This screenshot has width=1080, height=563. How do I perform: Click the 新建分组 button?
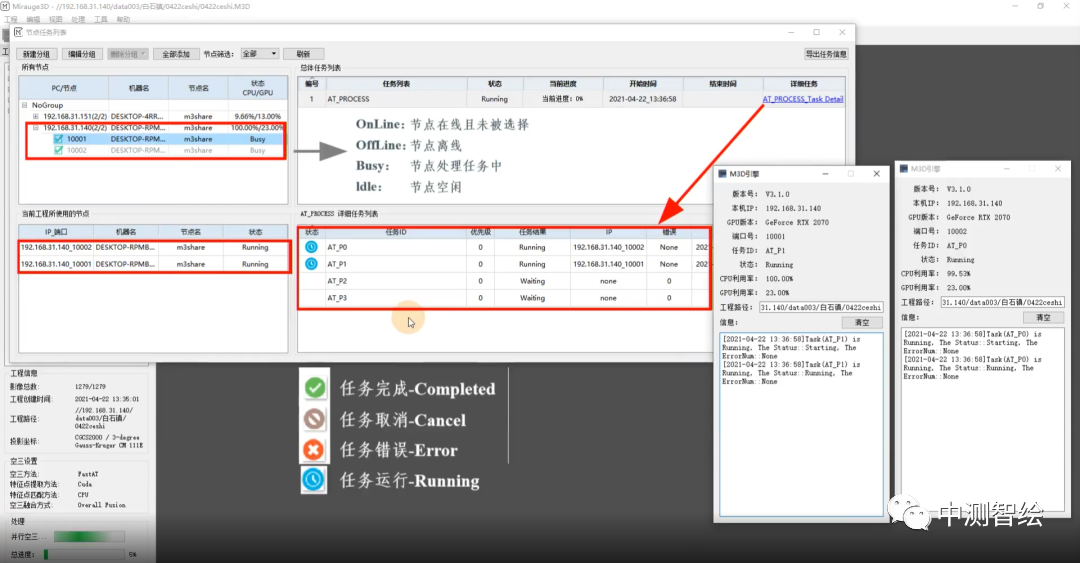(x=36, y=54)
